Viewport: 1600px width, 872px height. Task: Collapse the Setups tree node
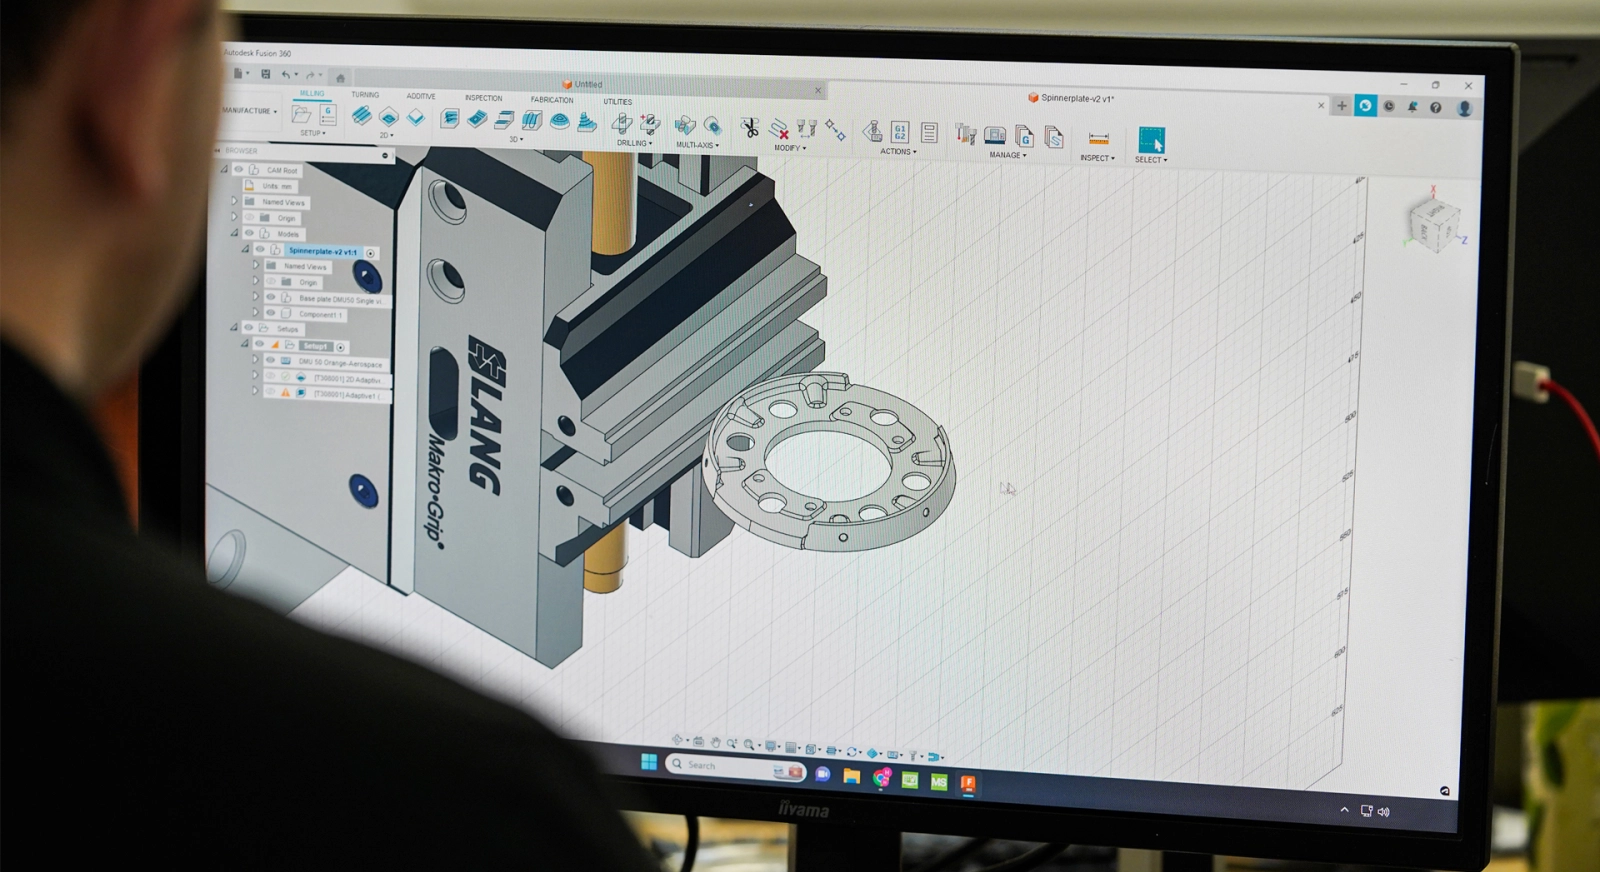pos(234,327)
